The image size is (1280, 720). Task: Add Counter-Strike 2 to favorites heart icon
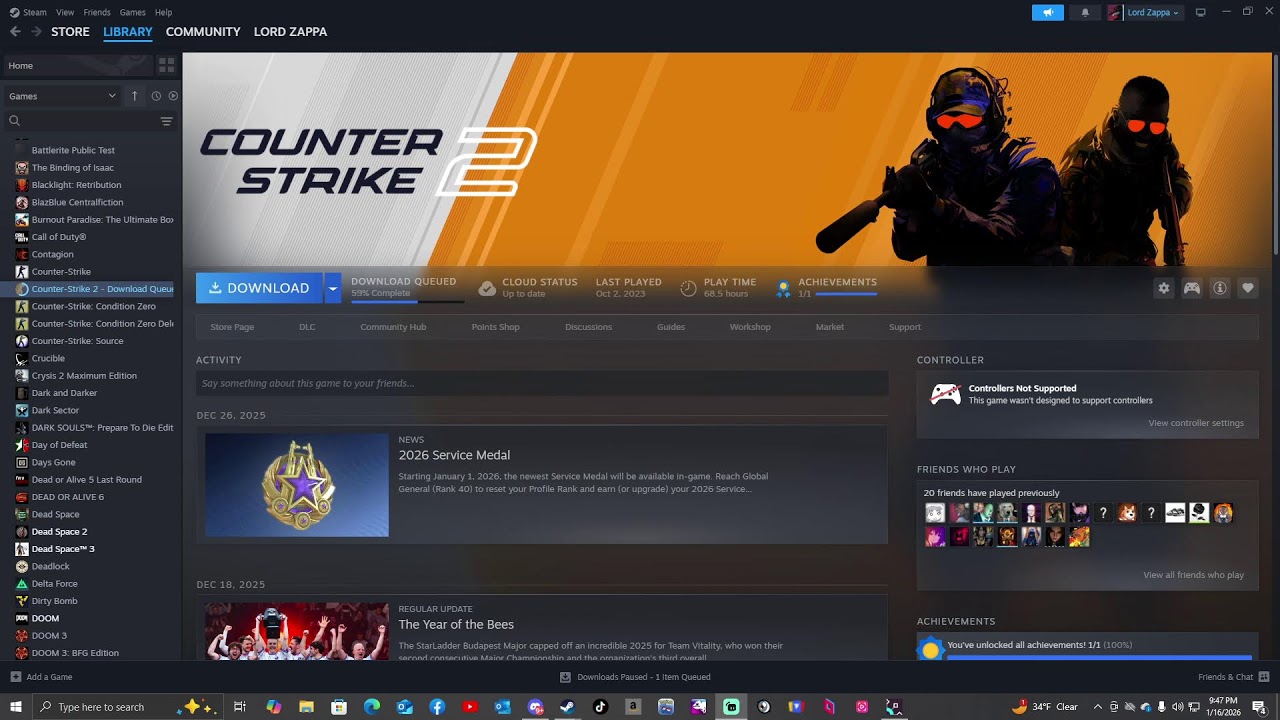click(1248, 288)
